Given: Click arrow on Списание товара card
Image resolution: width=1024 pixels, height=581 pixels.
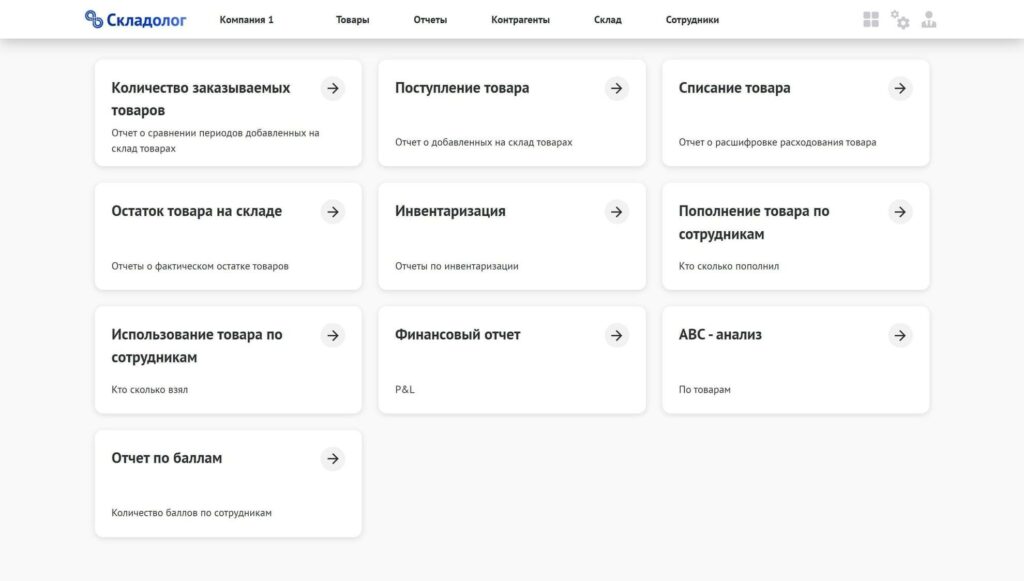Looking at the screenshot, I should pyautogui.click(x=900, y=88).
